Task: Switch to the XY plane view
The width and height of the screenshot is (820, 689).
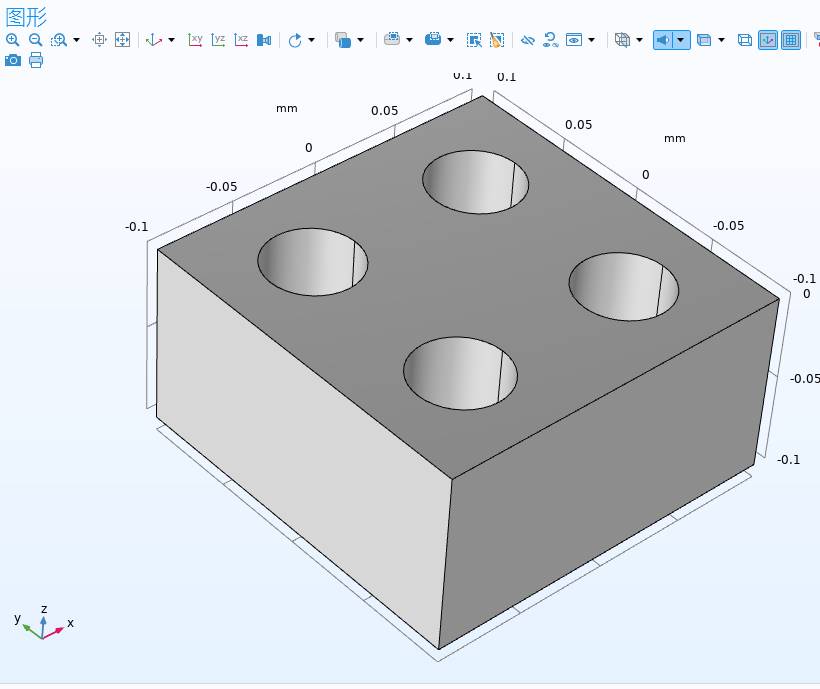Action: (195, 40)
